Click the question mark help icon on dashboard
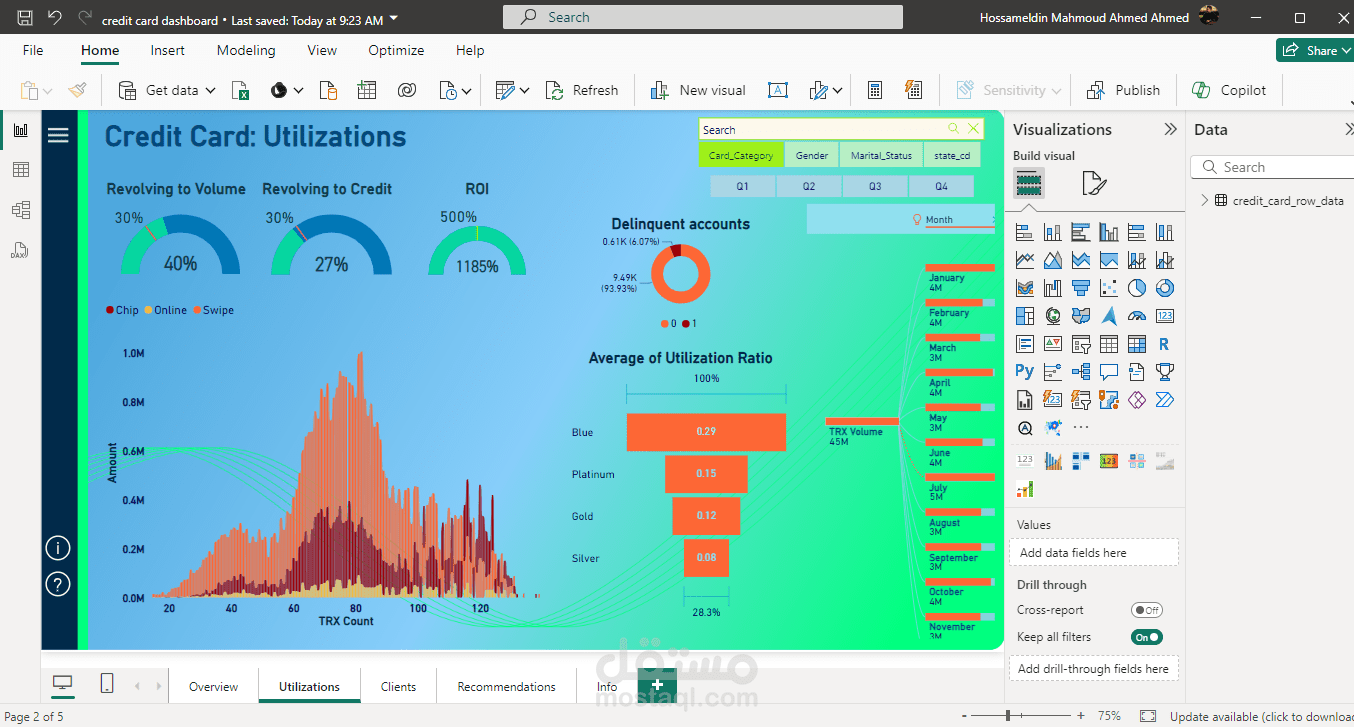1354x727 pixels. 58,584
